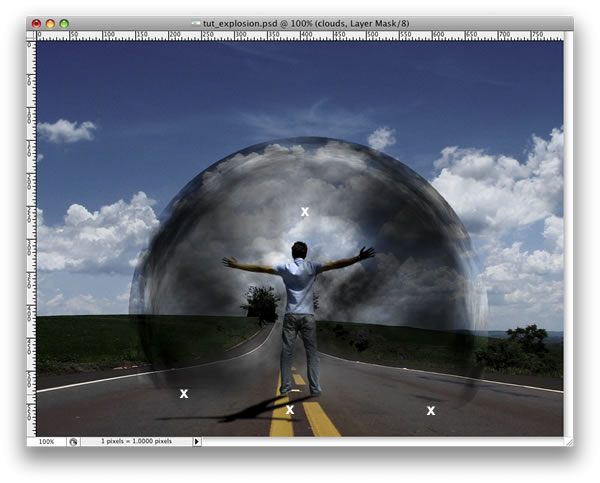The width and height of the screenshot is (600, 483).
Task: Click the horizontal ruler at 400 mark
Action: [x=301, y=36]
